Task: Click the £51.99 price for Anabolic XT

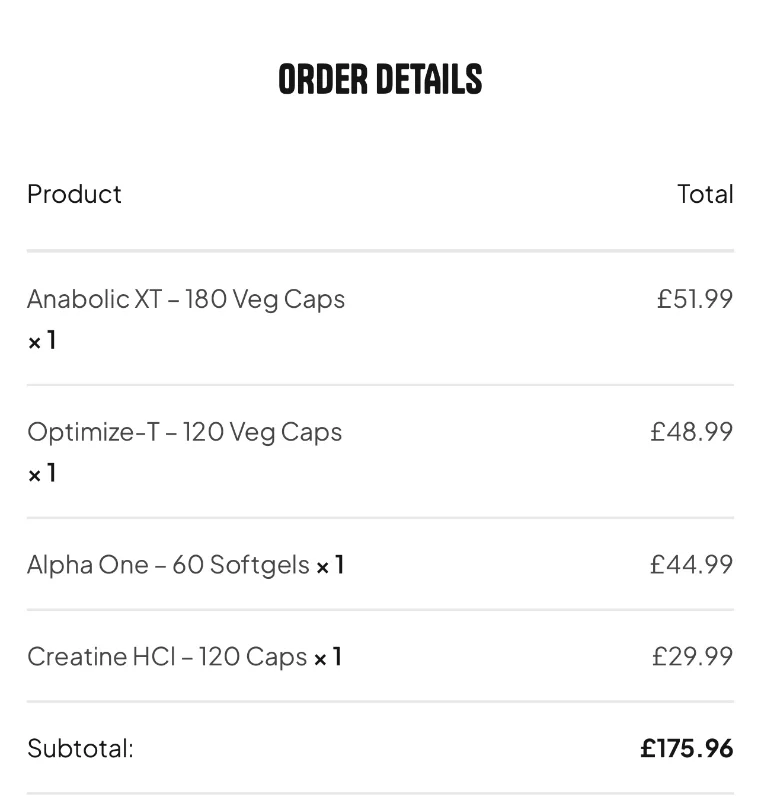Action: click(695, 299)
